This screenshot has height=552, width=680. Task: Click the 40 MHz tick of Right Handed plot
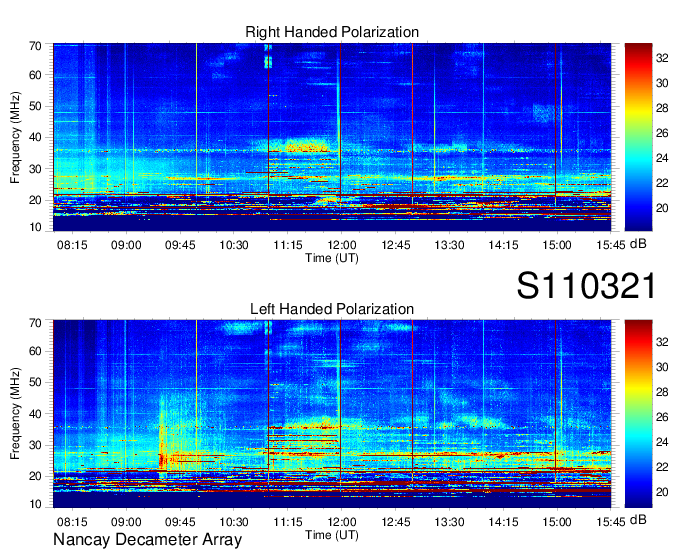[35, 137]
